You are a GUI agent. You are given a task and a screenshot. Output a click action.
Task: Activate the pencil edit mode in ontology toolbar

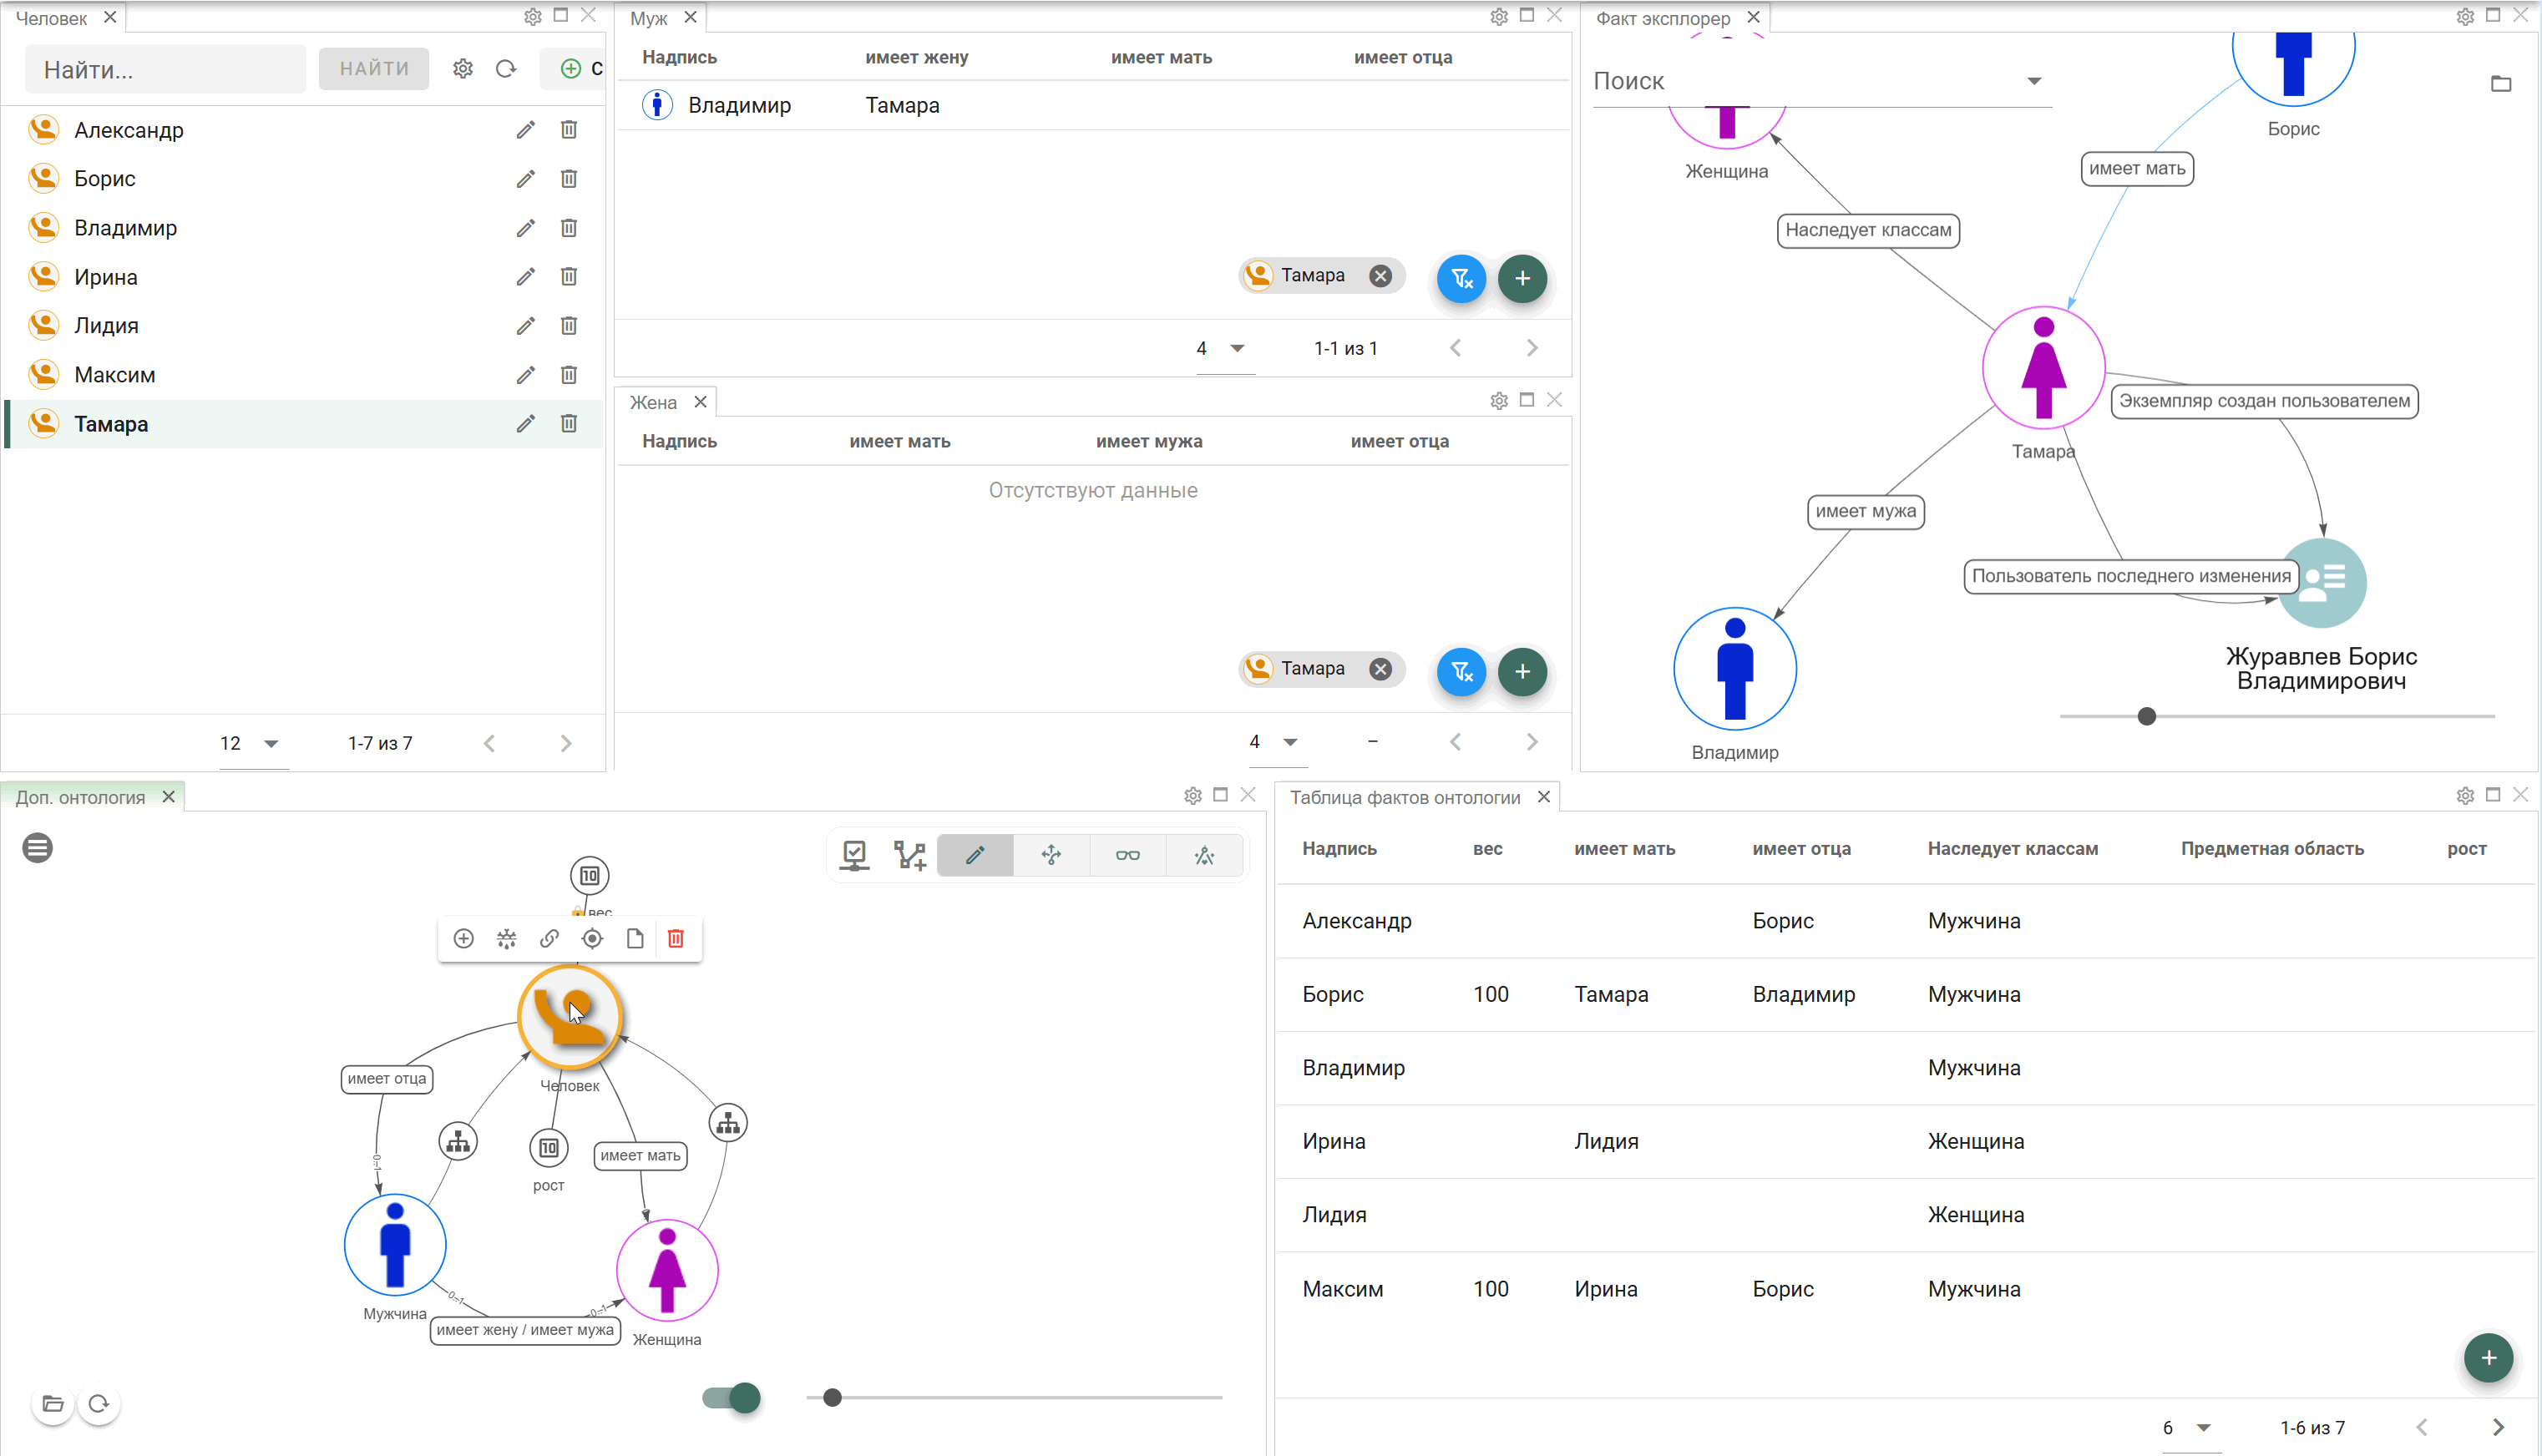pos(975,855)
